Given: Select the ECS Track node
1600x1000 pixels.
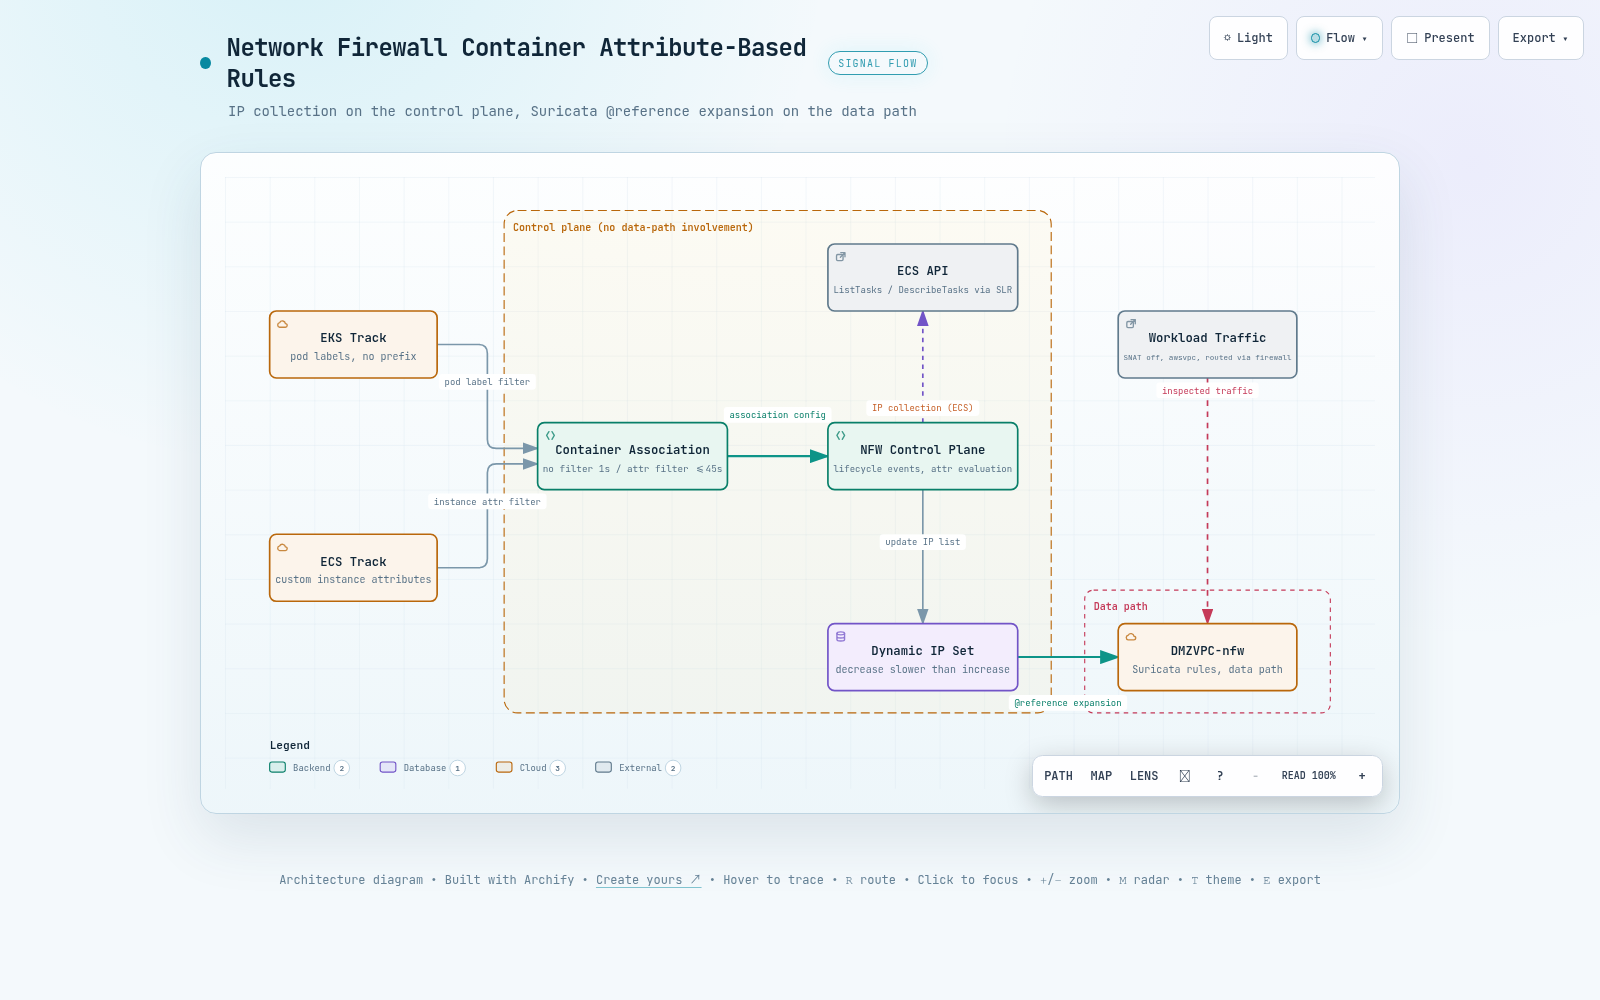Looking at the screenshot, I should tap(353, 568).
